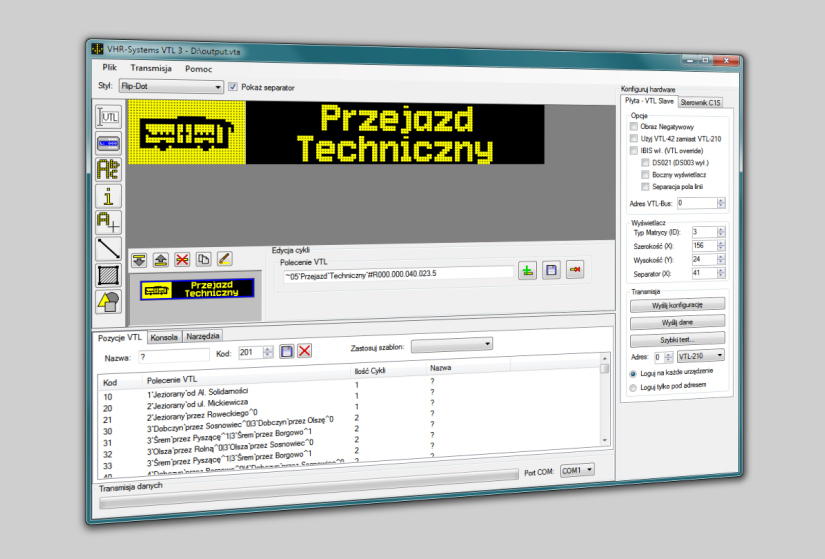Click the position list vertical scrollbar
The width and height of the screenshot is (825, 559).
(x=605, y=398)
